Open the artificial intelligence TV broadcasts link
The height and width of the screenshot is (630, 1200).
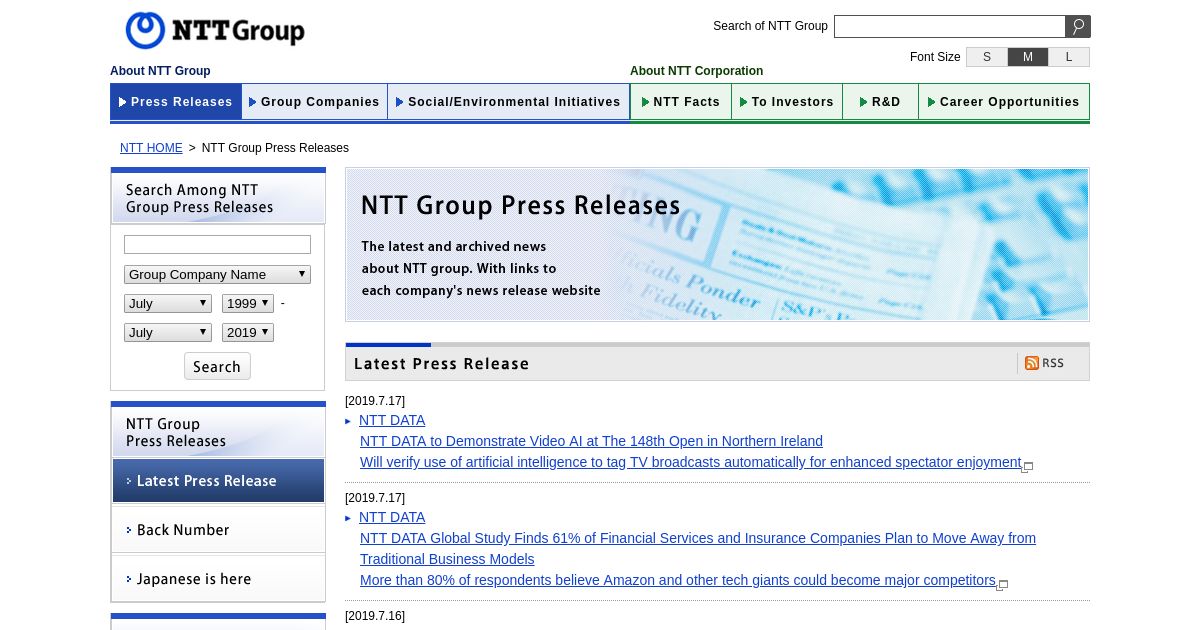pyautogui.click(x=690, y=462)
